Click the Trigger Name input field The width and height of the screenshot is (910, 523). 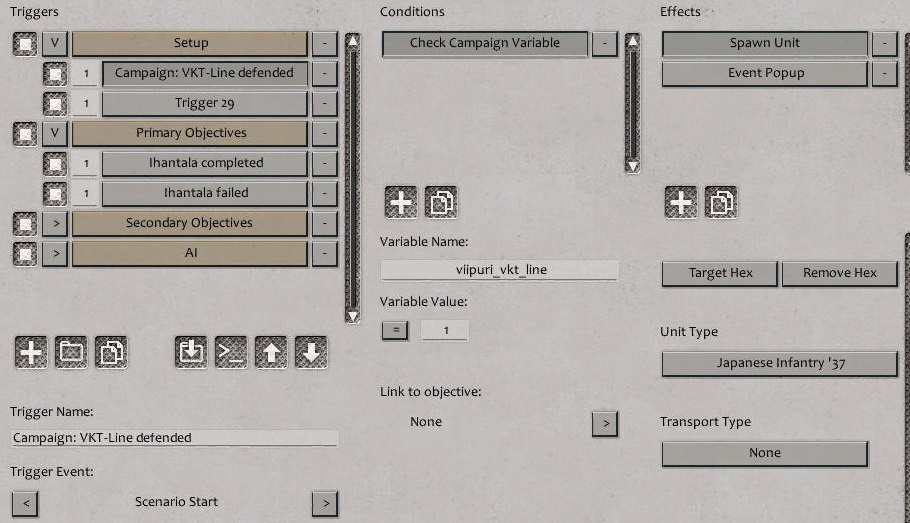(x=175, y=438)
